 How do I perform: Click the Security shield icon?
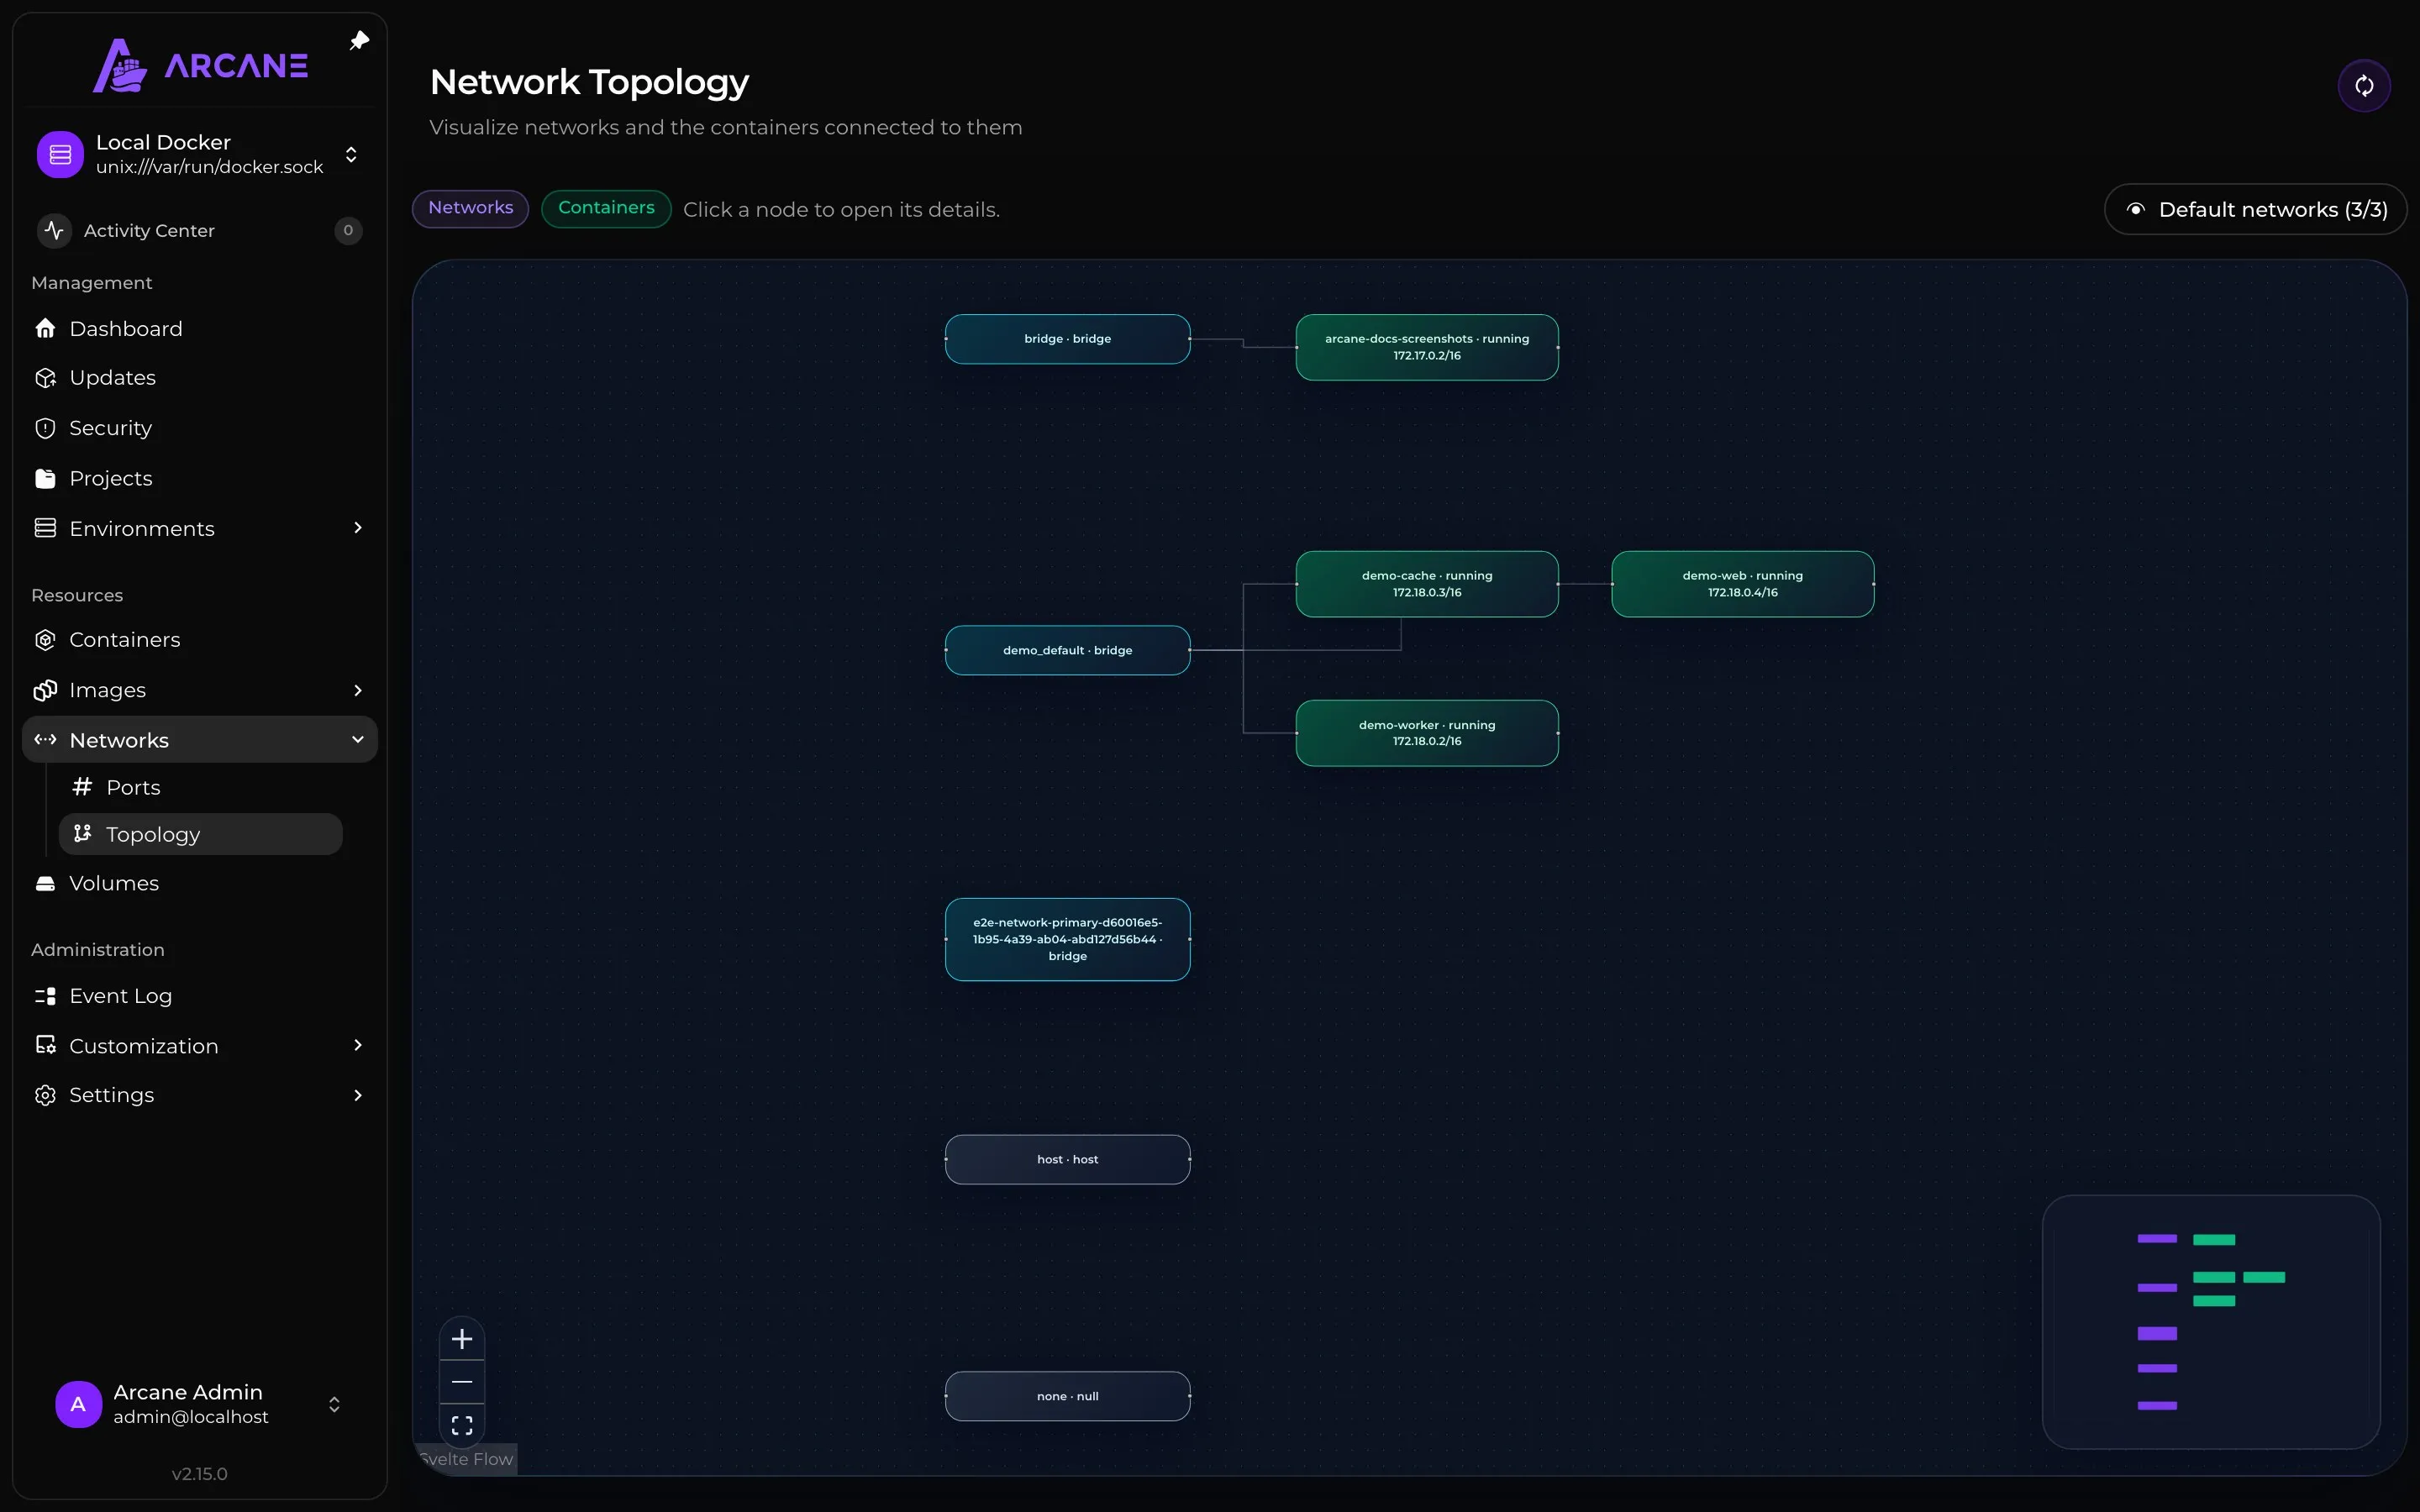pyautogui.click(x=45, y=428)
